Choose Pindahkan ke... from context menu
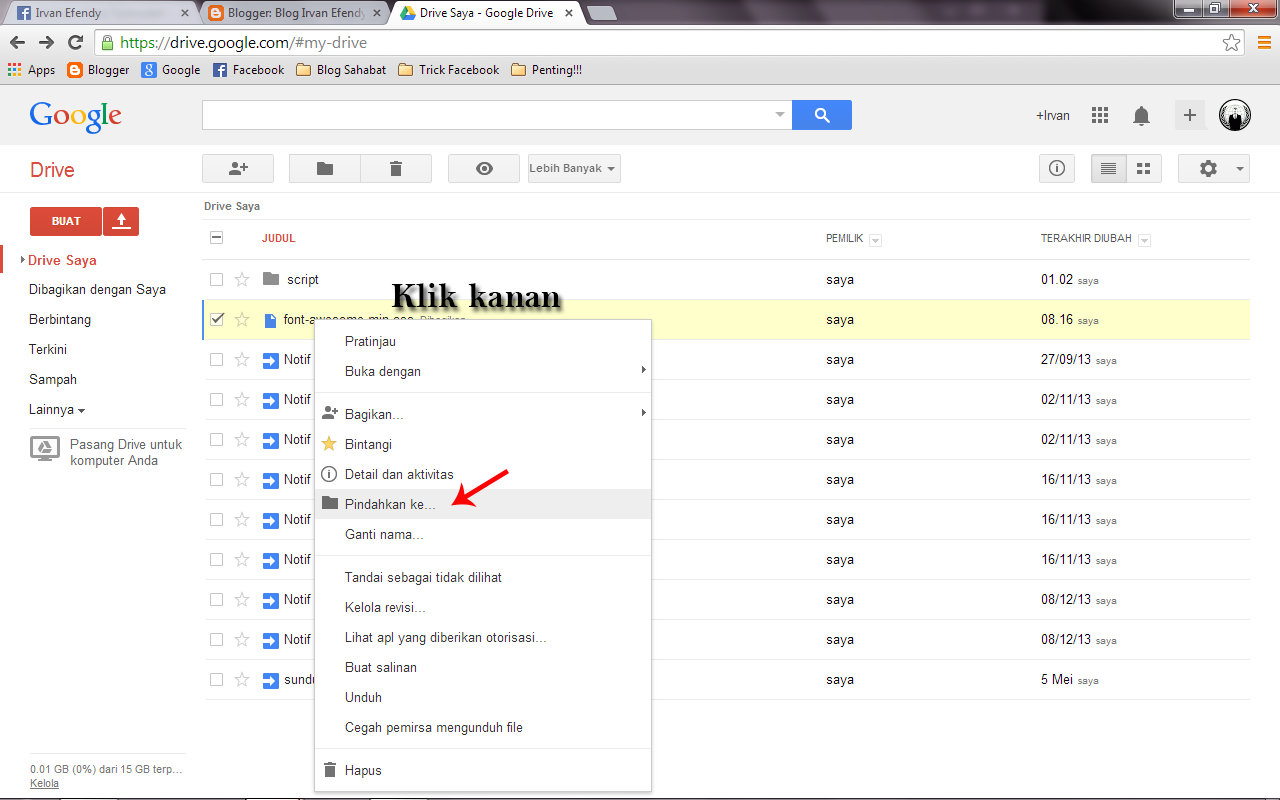 483,504
